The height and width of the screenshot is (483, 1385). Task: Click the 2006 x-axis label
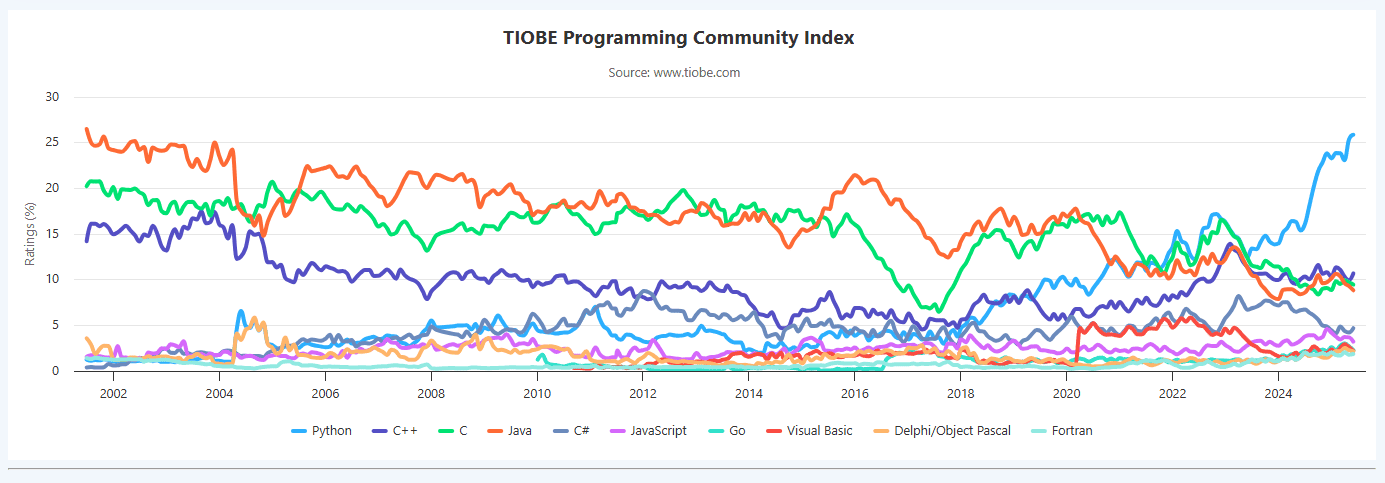coord(325,393)
